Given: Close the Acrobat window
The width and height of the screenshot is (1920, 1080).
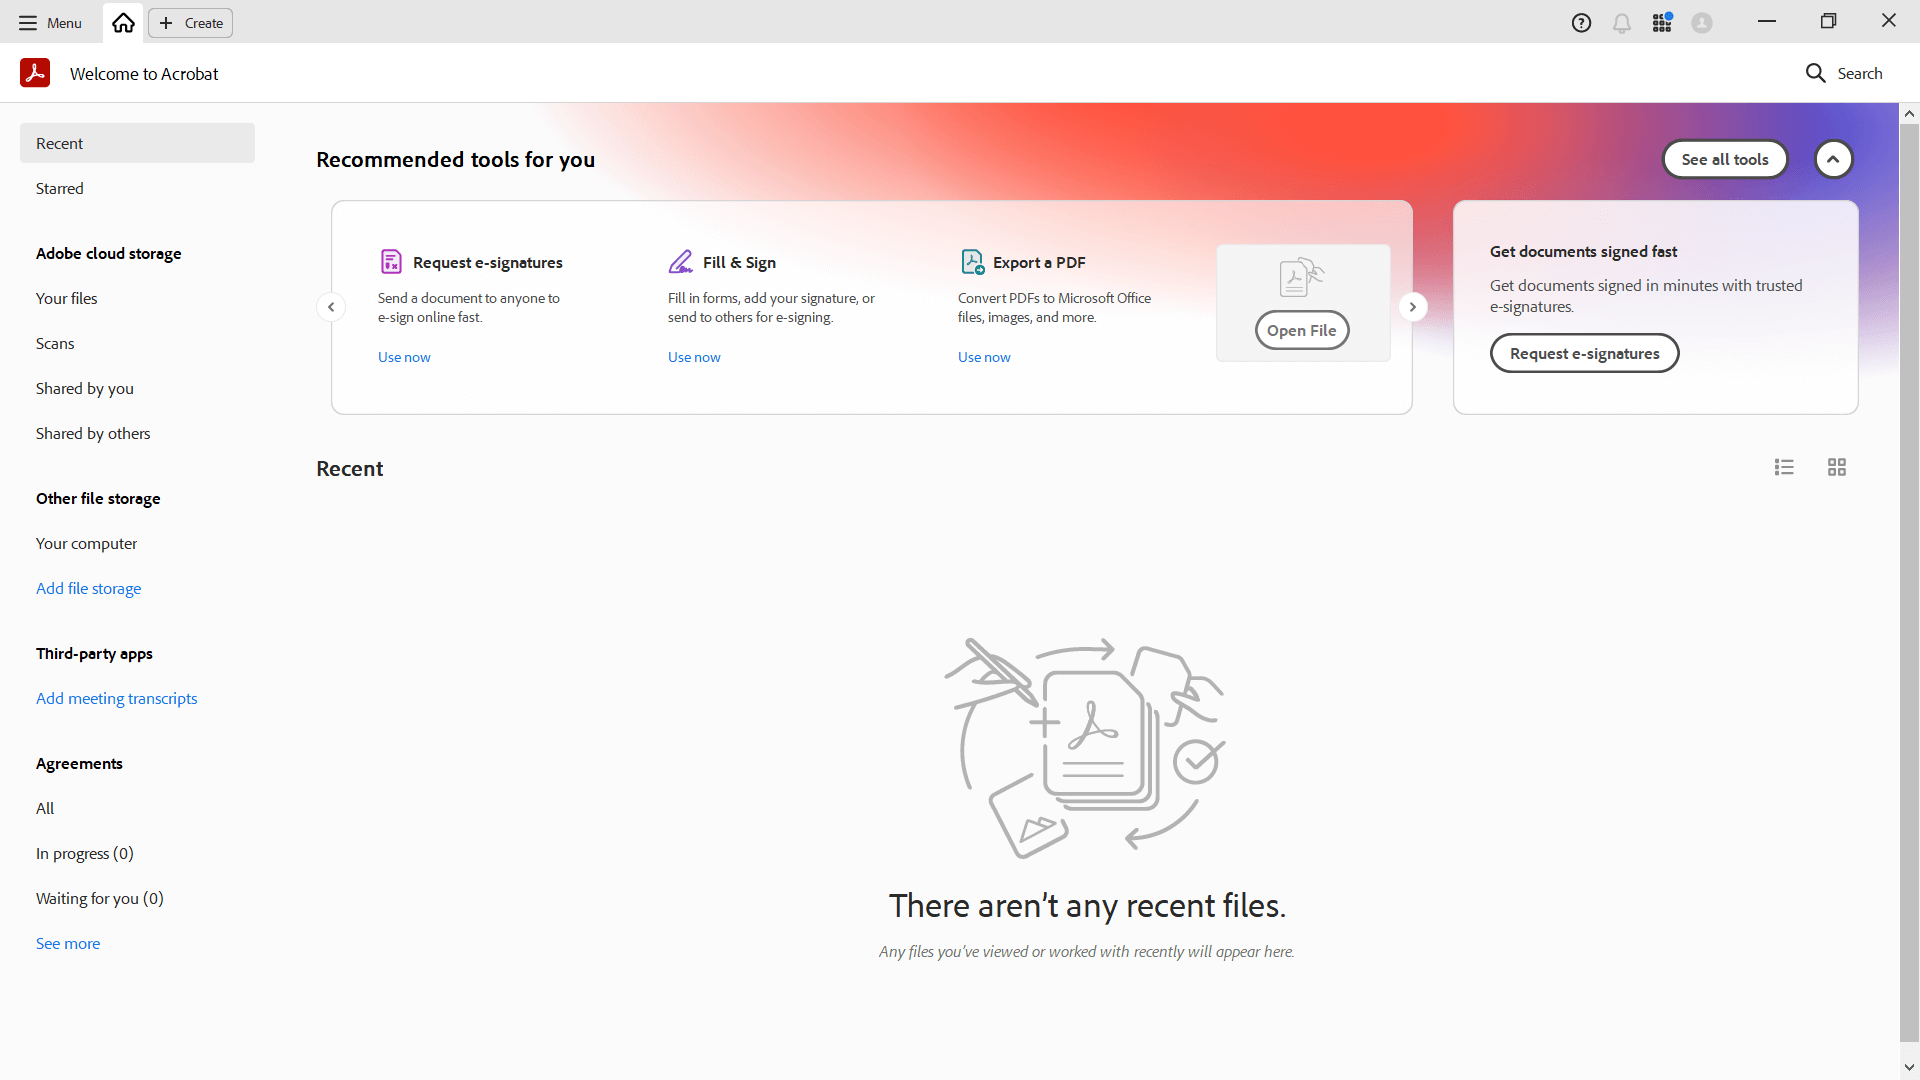Looking at the screenshot, I should tap(1889, 21).
